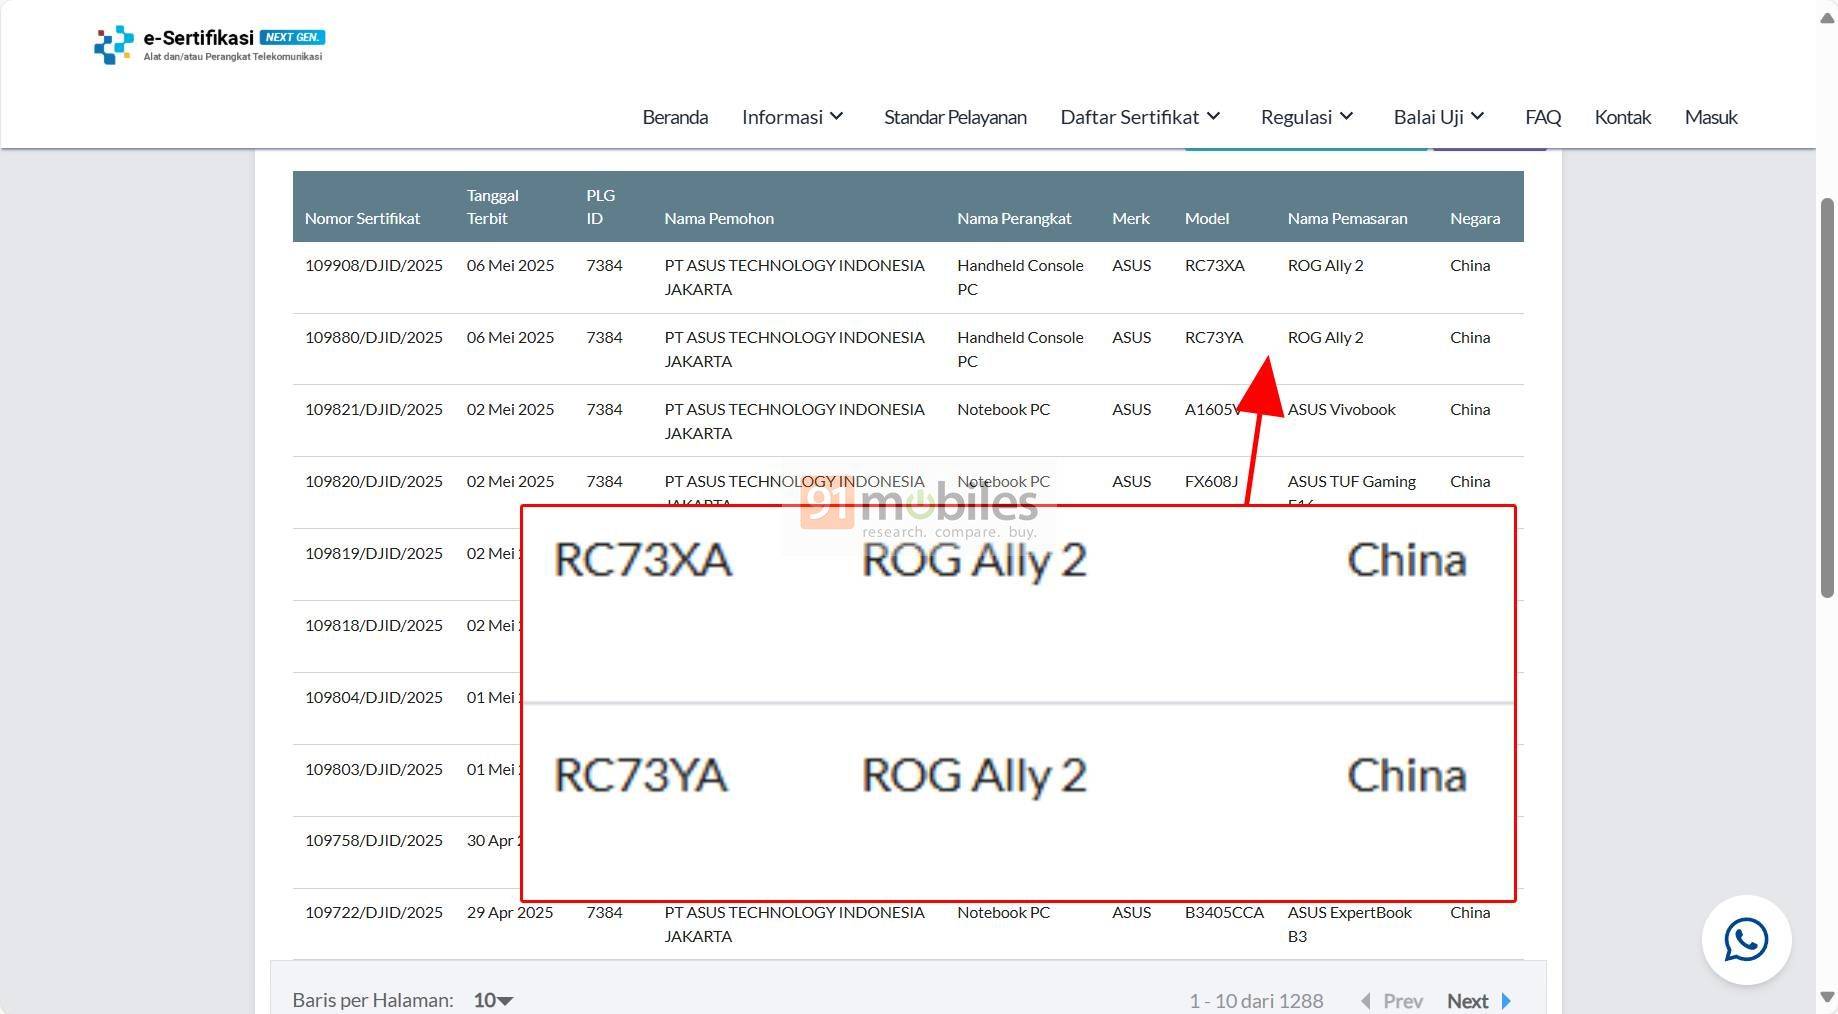Image resolution: width=1838 pixels, height=1014 pixels.
Task: Open the Balai Uji dropdown
Action: click(x=1439, y=117)
